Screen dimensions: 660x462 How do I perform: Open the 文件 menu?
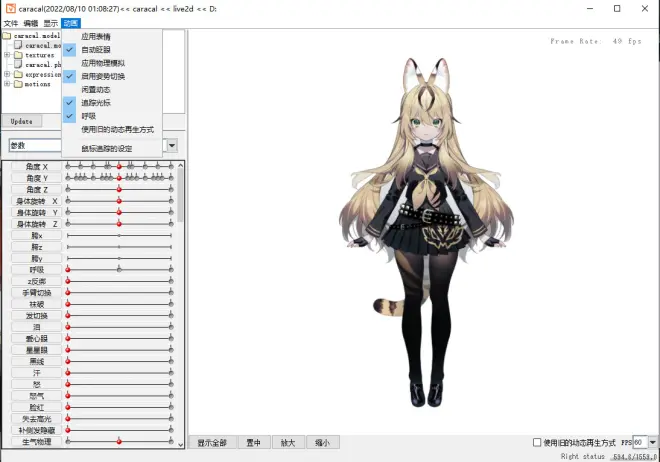(x=11, y=23)
